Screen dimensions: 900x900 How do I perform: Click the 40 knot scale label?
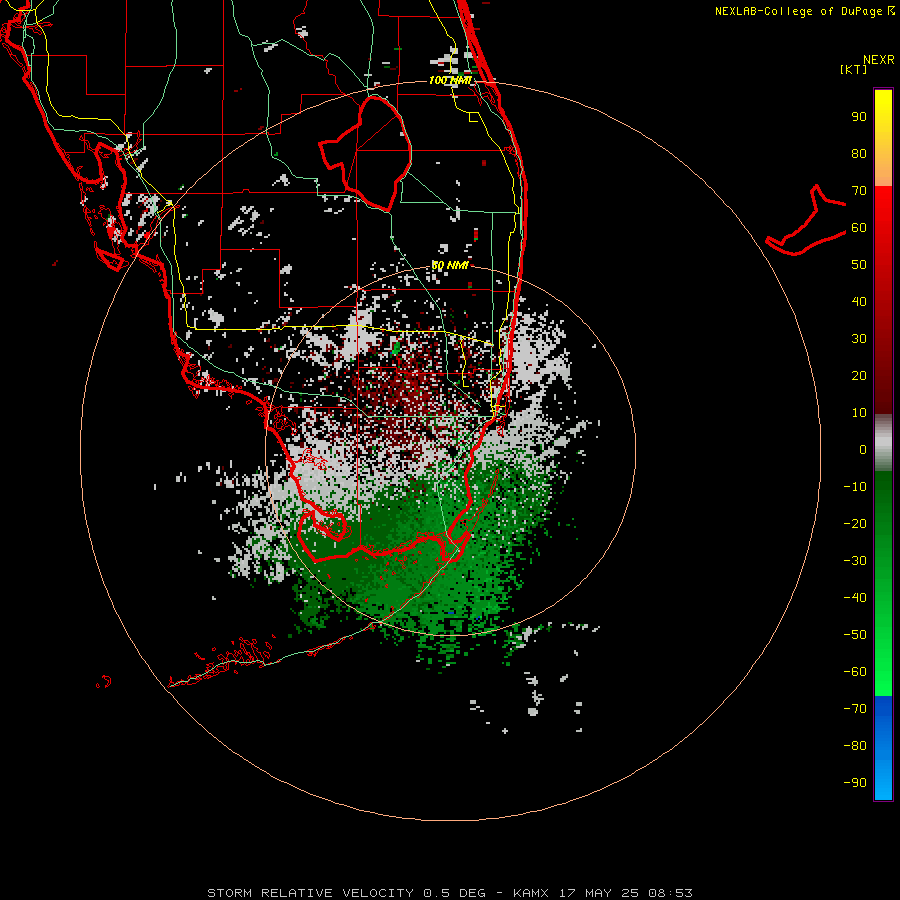(859, 302)
